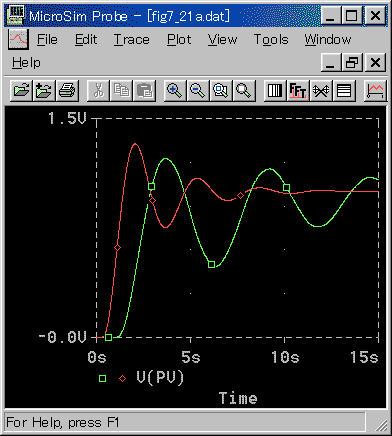Open the View menu

222,40
